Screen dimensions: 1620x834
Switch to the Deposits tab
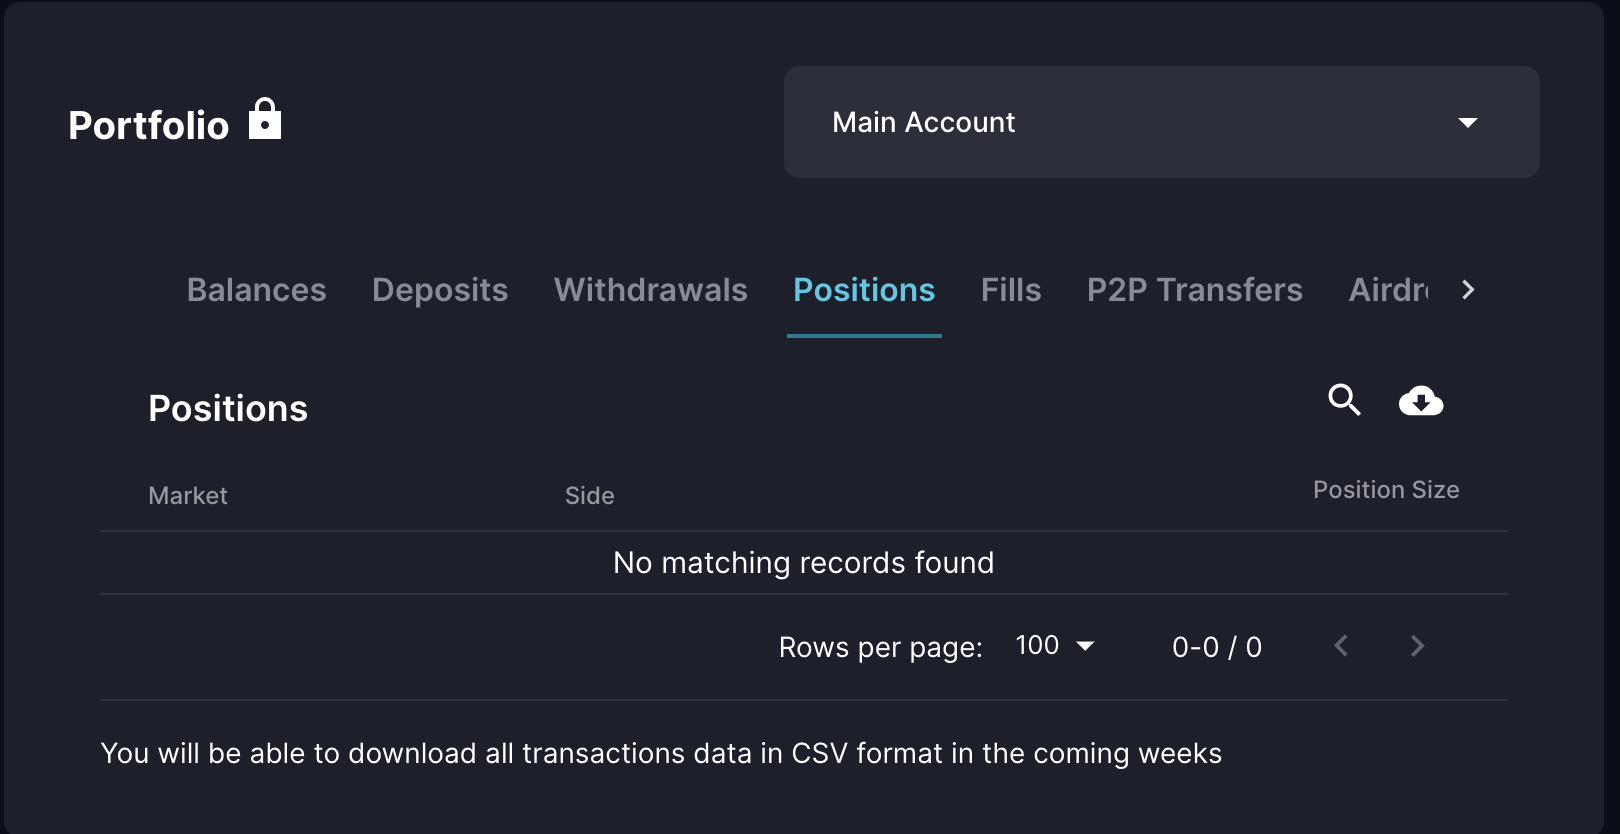tap(440, 290)
